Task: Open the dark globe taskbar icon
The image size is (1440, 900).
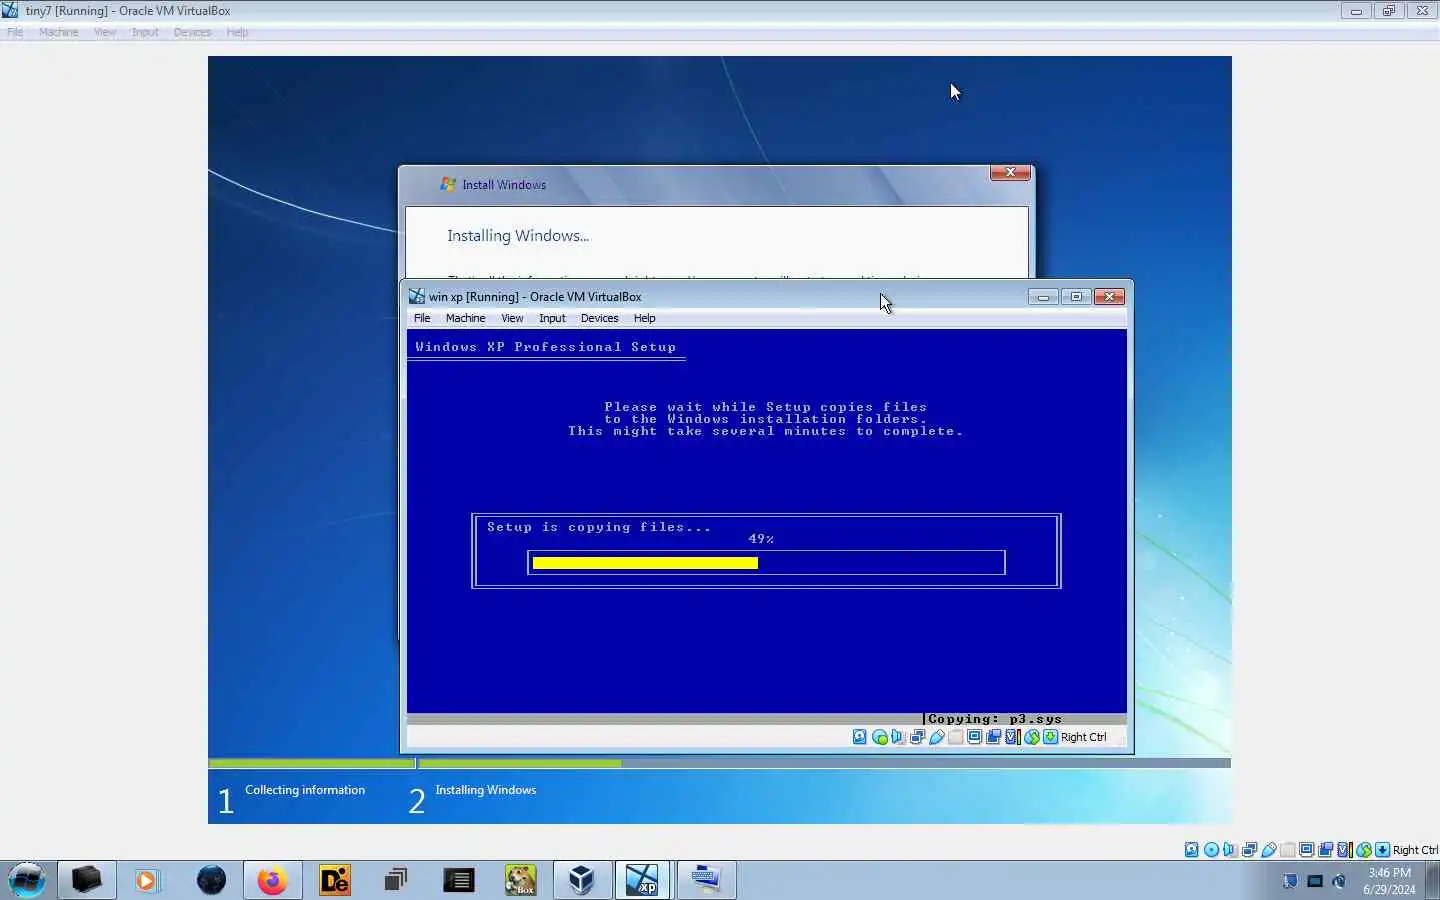Action: (x=211, y=880)
